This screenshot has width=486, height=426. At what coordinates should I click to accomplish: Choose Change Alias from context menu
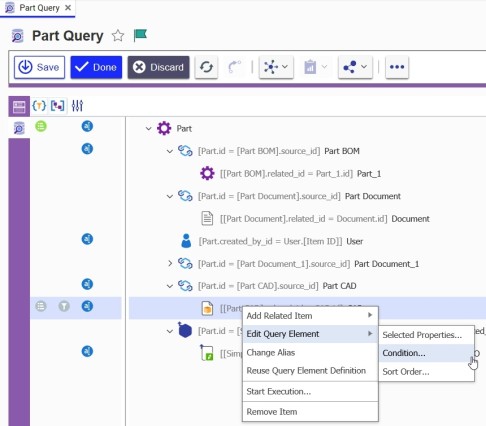(x=310, y=352)
